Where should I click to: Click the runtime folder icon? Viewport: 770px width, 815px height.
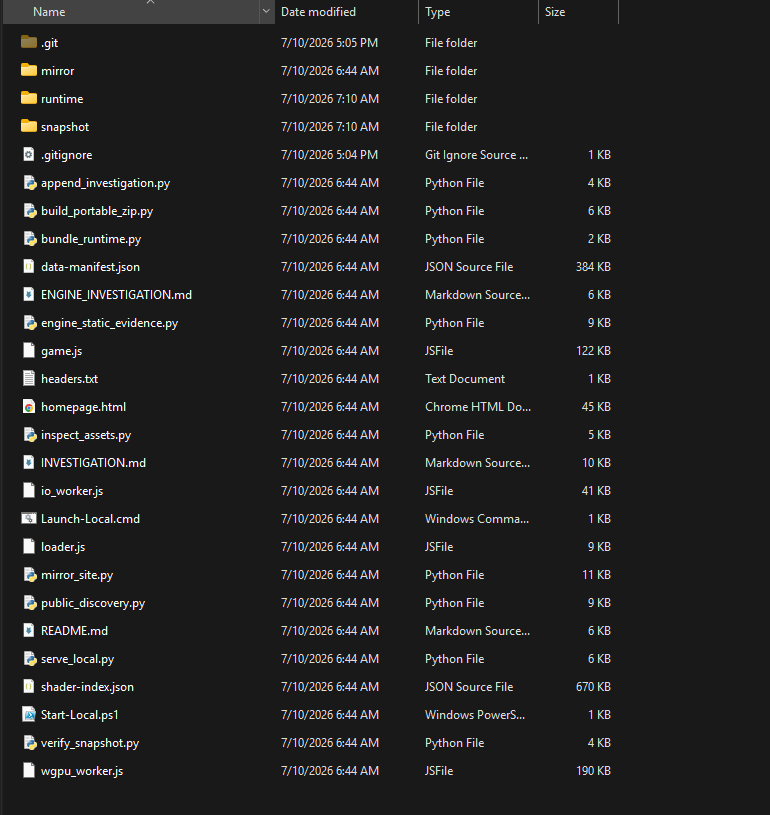[29, 98]
